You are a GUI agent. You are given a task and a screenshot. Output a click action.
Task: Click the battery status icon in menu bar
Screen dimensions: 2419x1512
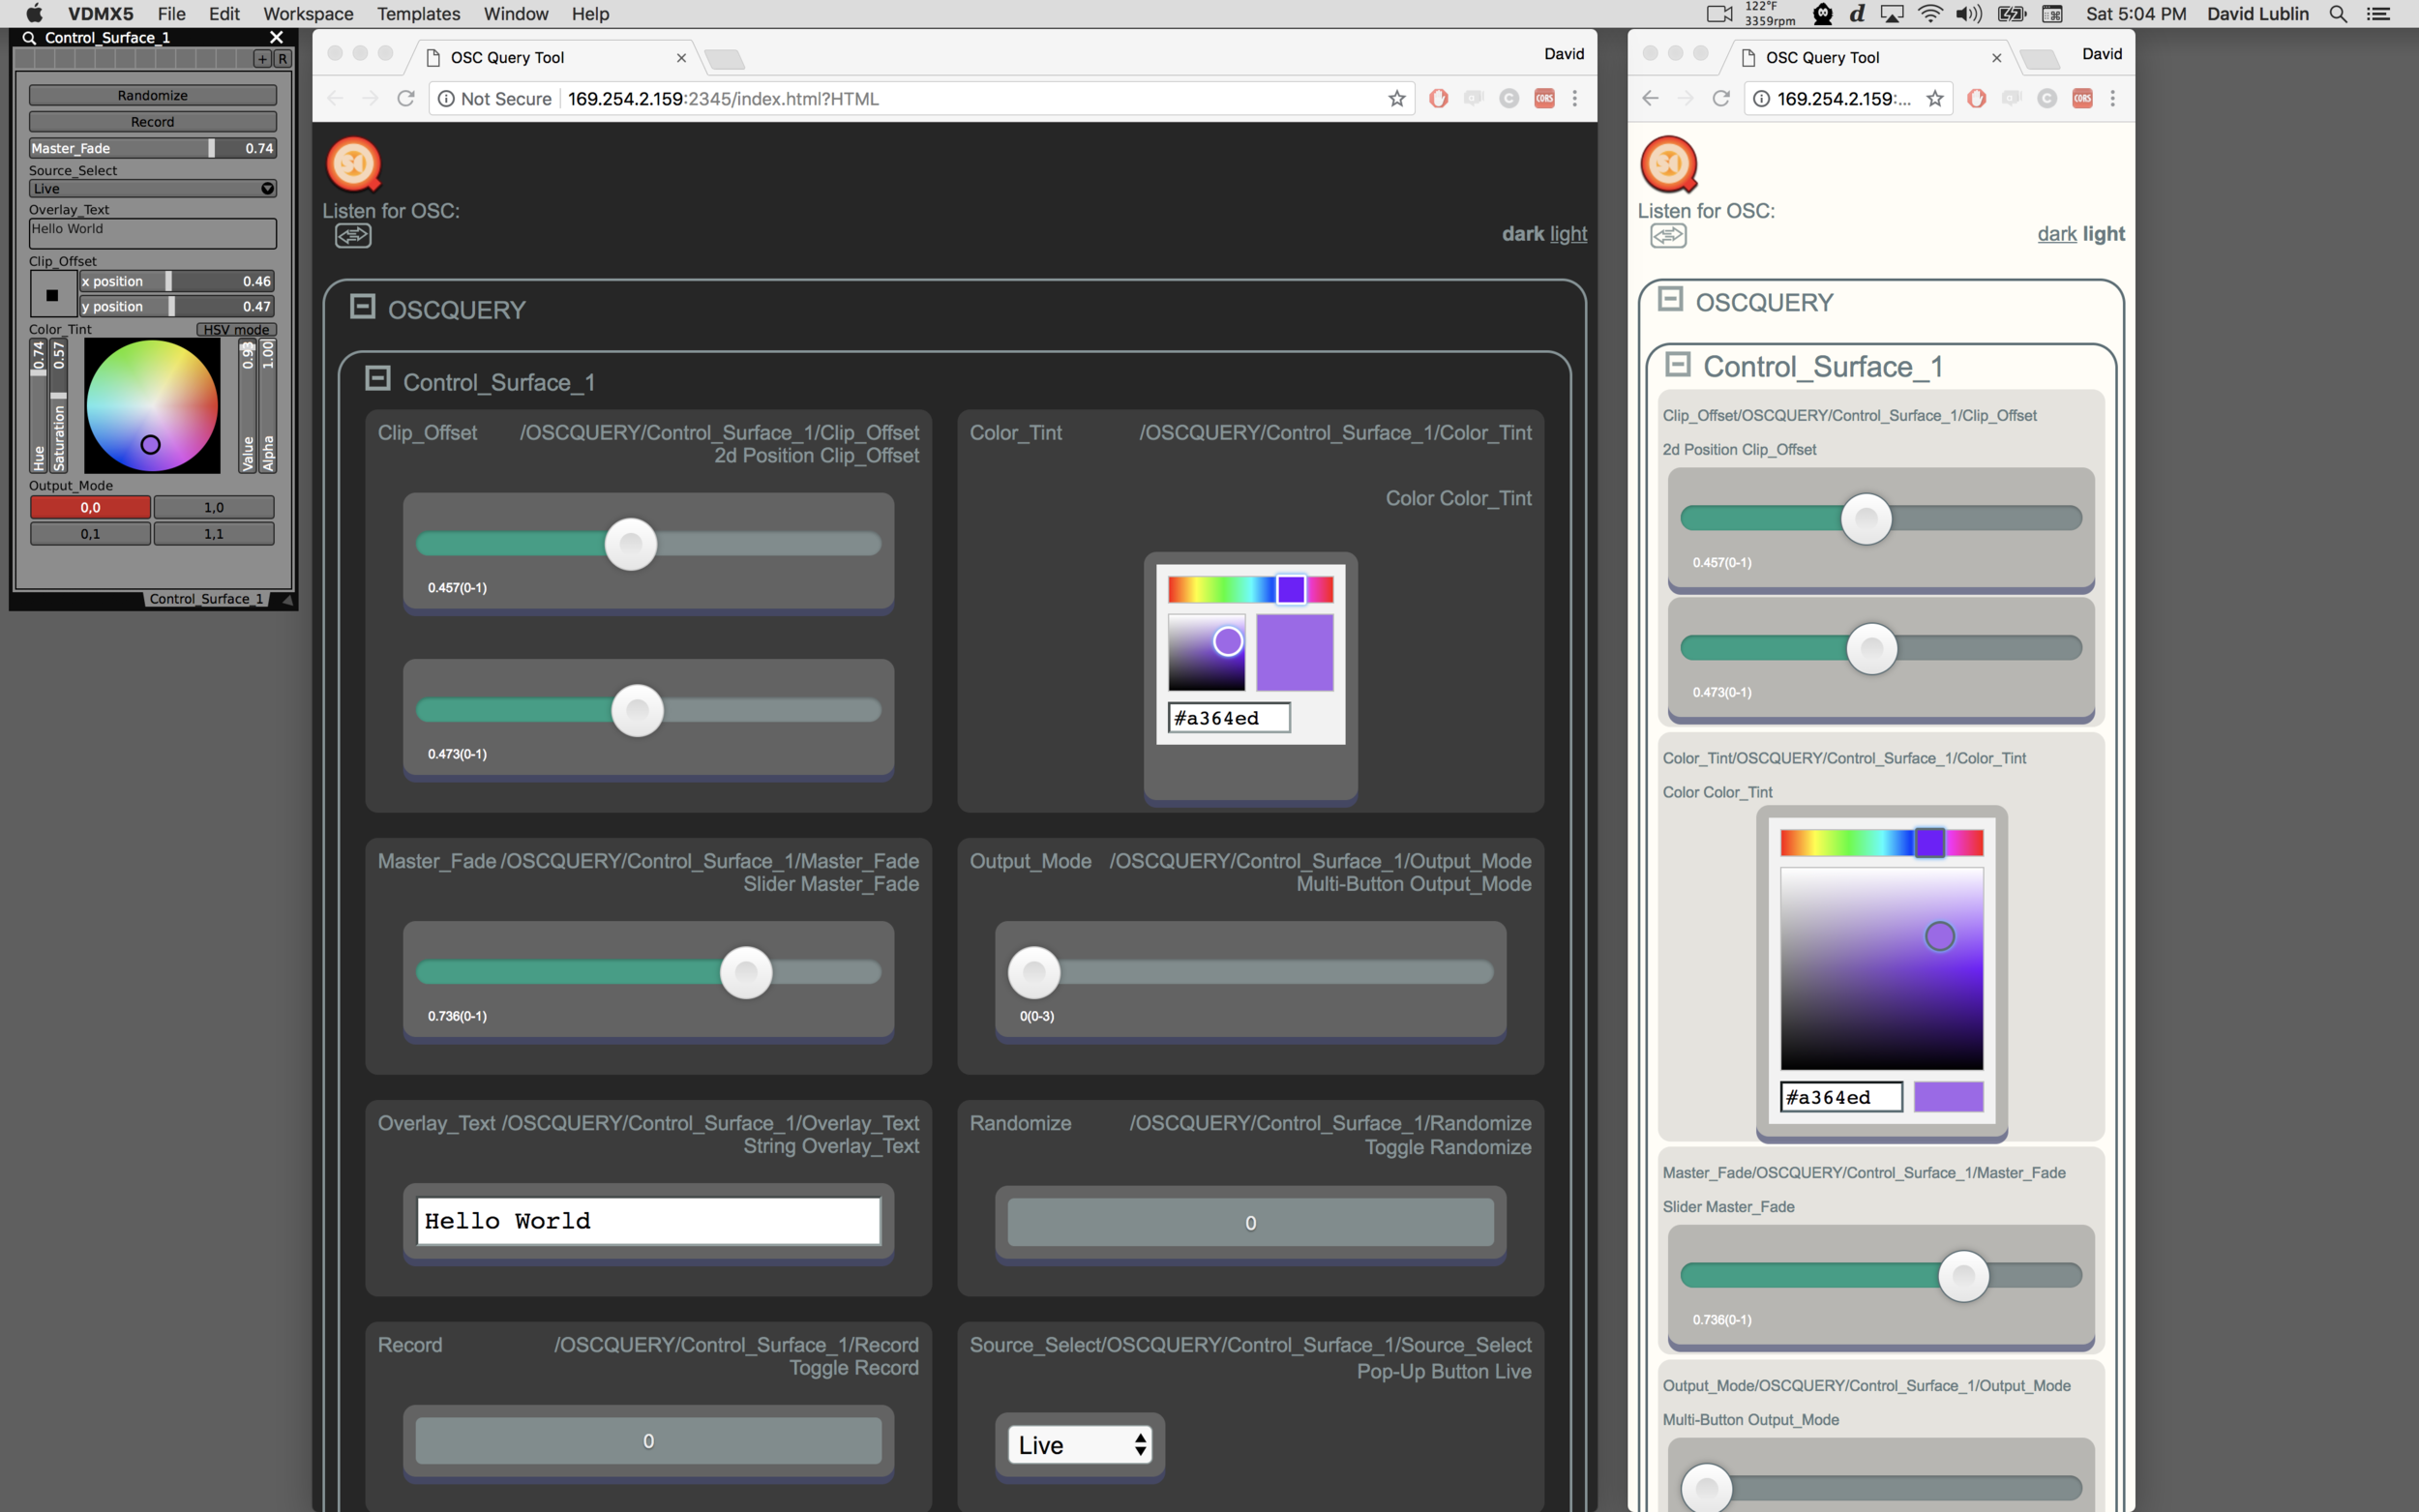(2011, 14)
